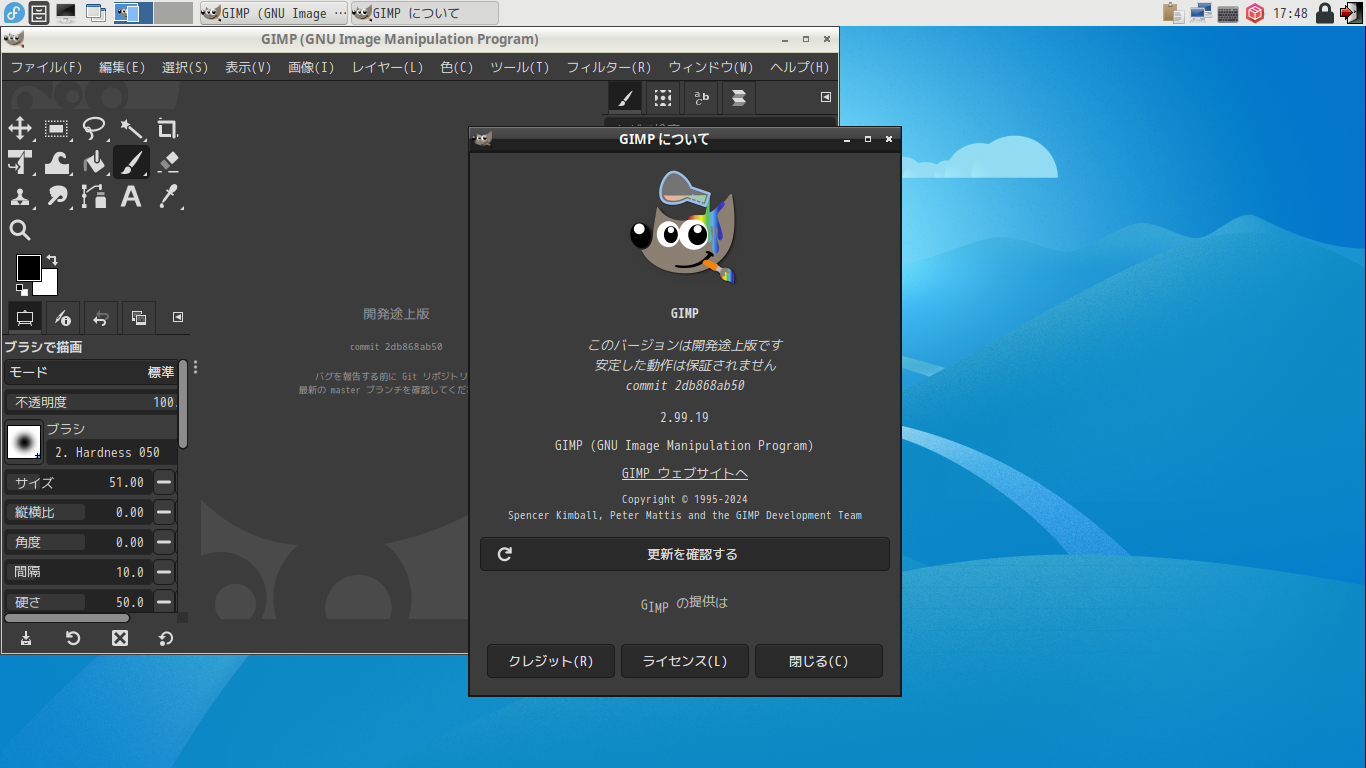Activate the Fuzzy Select magic wand tool
Screen dimensions: 1366x768
(131, 128)
